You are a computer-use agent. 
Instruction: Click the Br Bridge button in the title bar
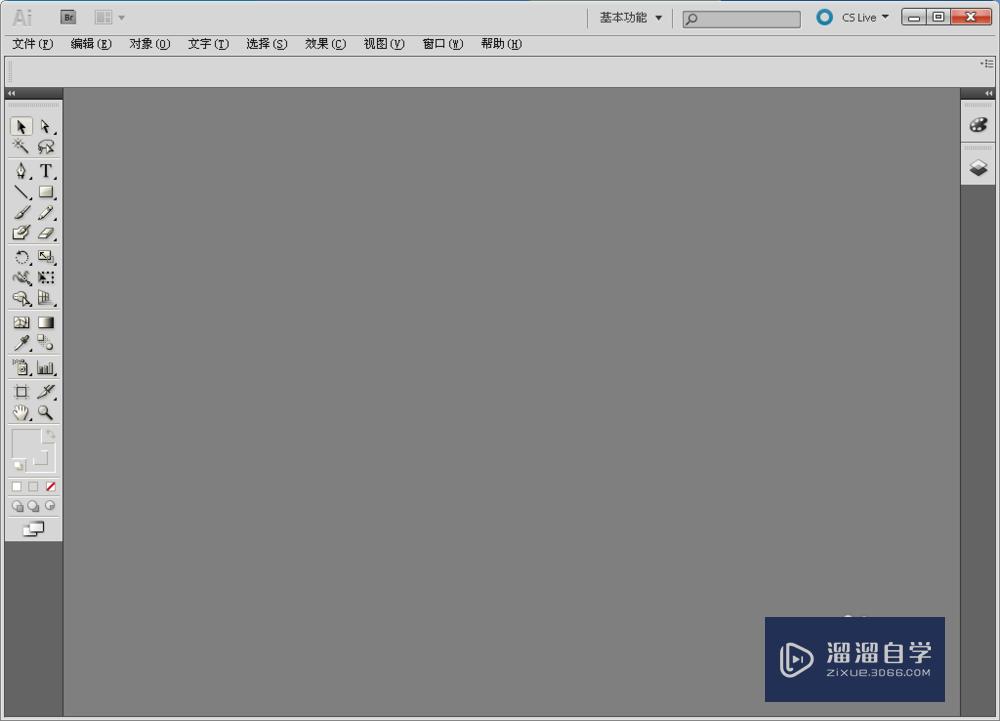68,17
